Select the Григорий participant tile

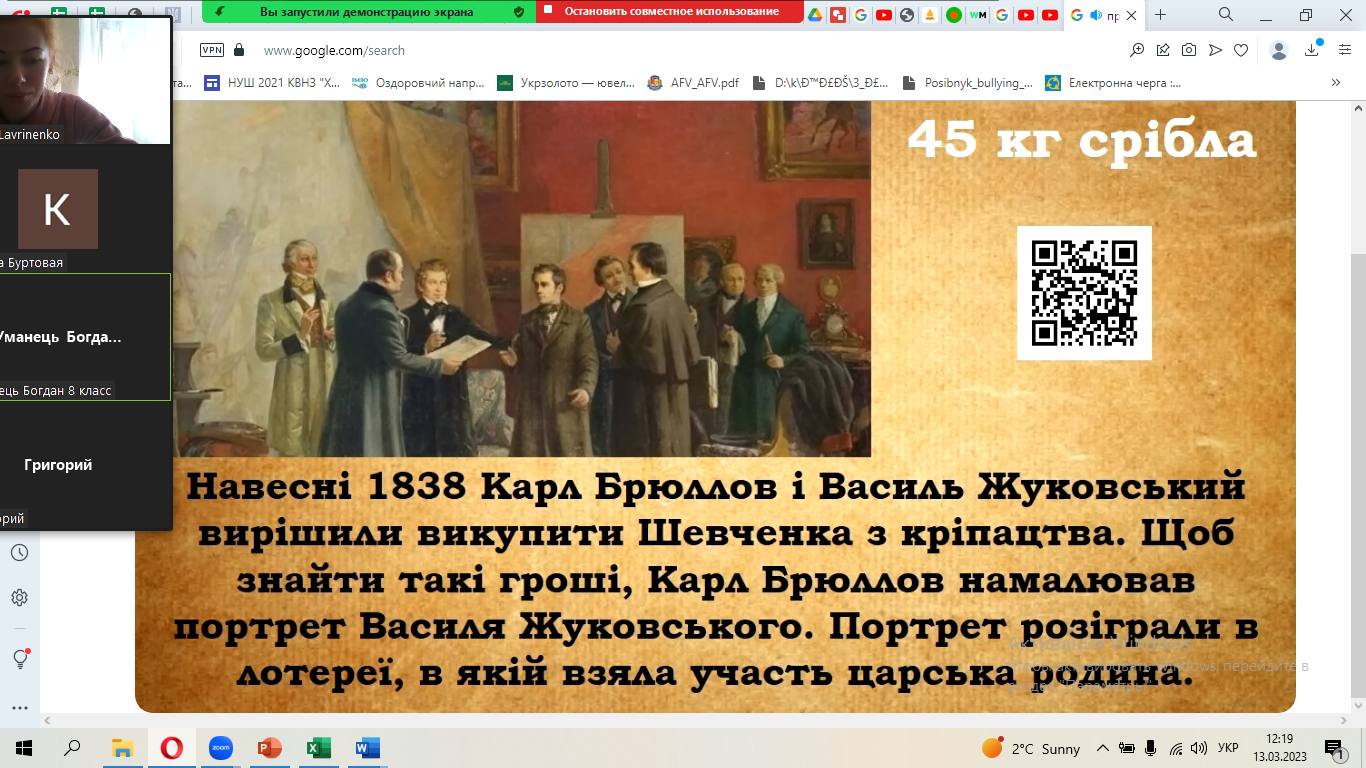(85, 465)
